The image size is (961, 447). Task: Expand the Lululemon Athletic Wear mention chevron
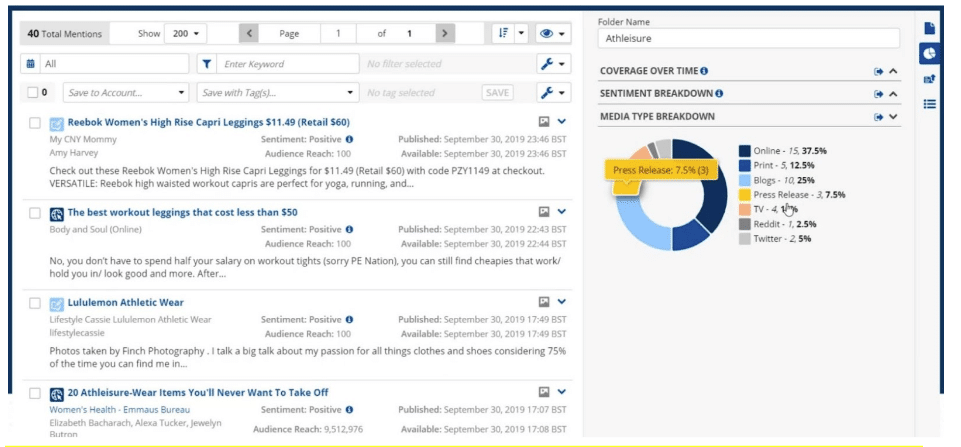[x=562, y=301]
